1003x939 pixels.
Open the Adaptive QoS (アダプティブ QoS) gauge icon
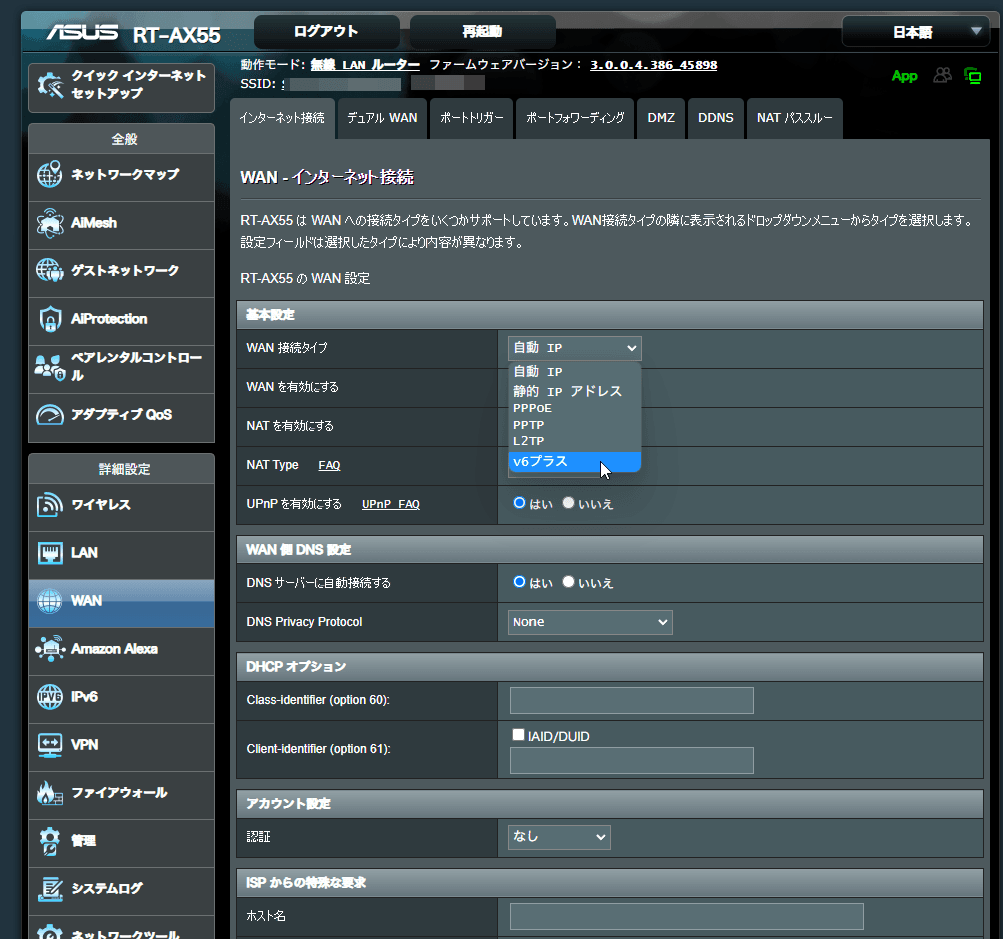[x=50, y=415]
